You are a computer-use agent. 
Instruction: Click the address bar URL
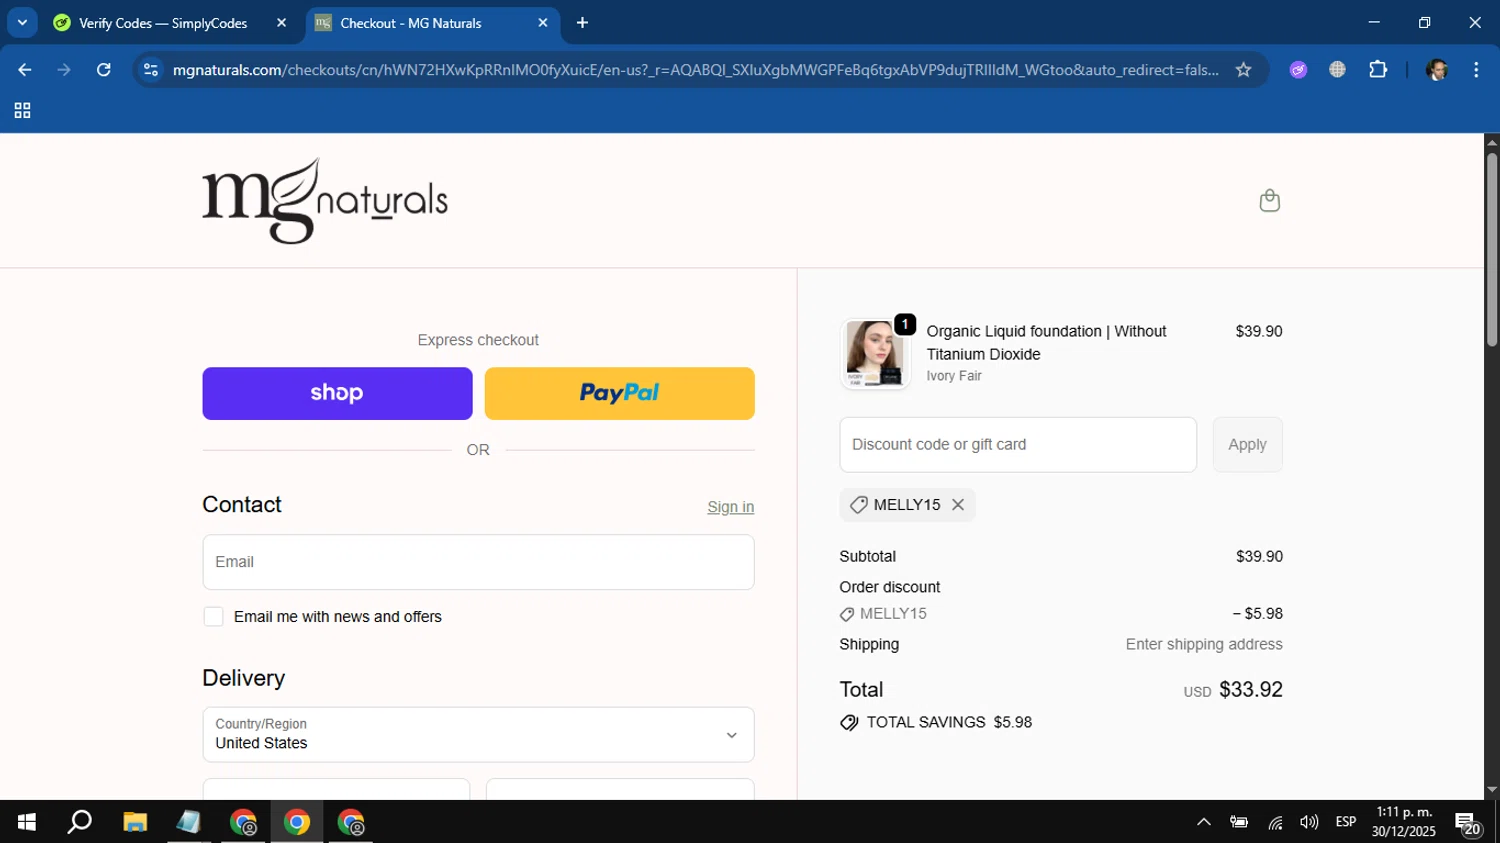[695, 70]
